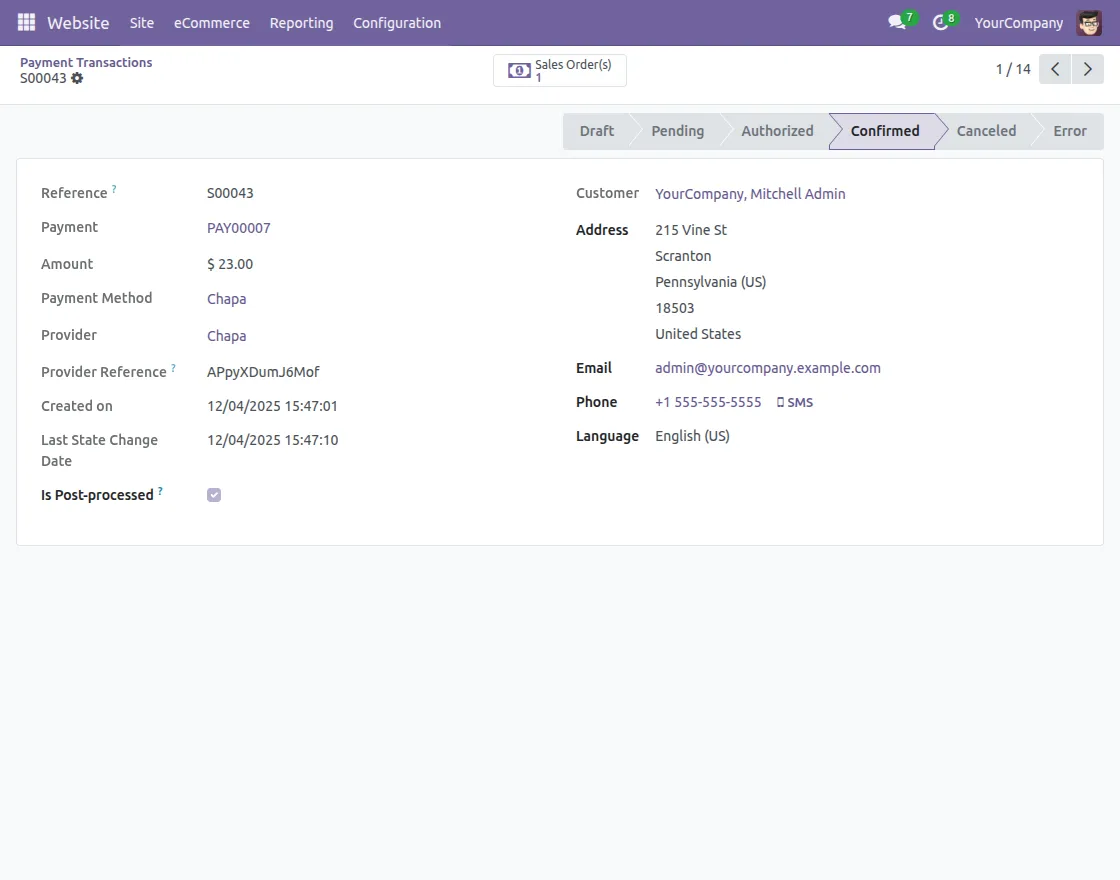1120x880 pixels.
Task: Send an SMS using the SMS icon
Action: [795, 402]
